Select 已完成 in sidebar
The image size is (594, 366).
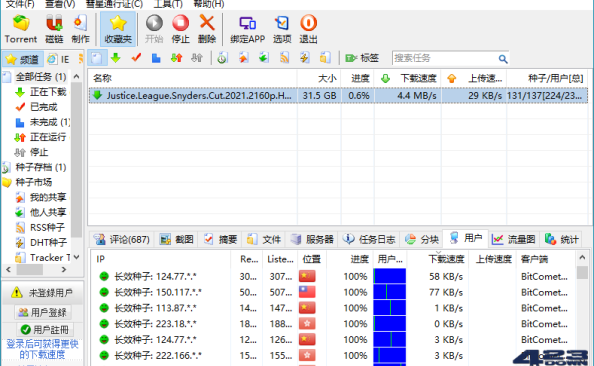point(43,107)
